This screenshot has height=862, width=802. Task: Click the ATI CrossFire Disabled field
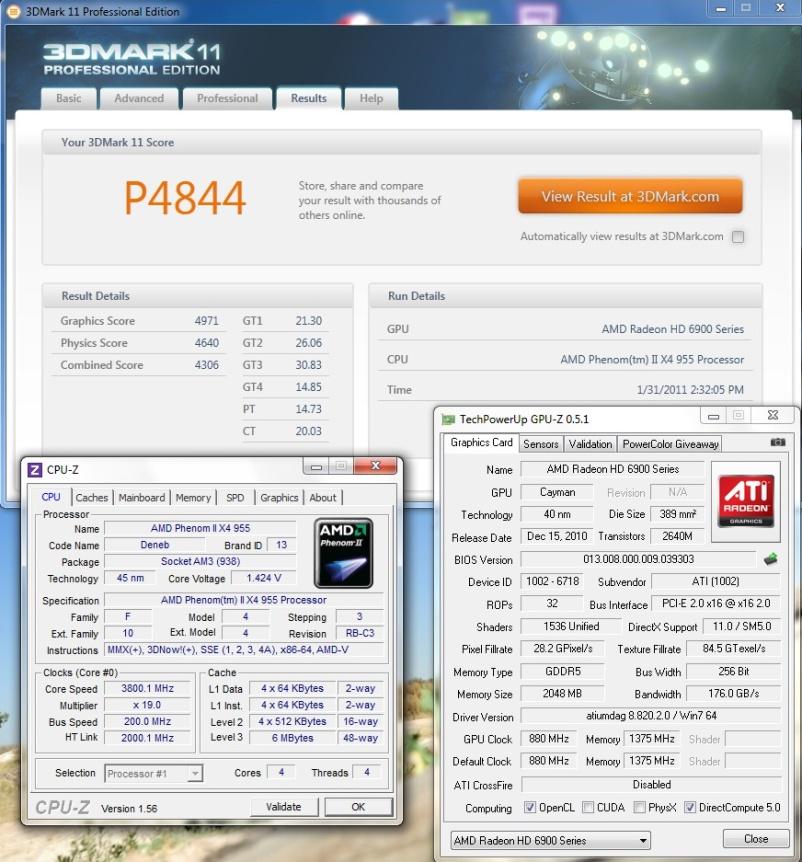click(x=651, y=784)
